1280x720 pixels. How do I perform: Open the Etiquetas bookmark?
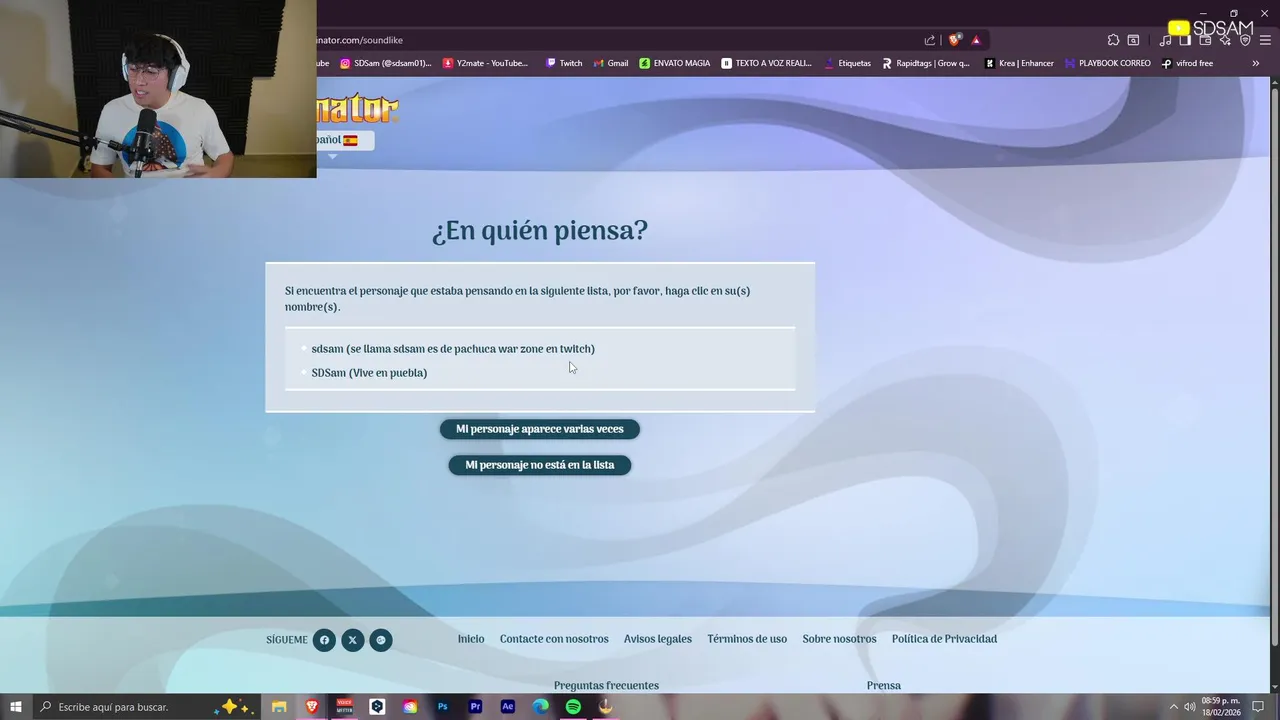pos(847,63)
